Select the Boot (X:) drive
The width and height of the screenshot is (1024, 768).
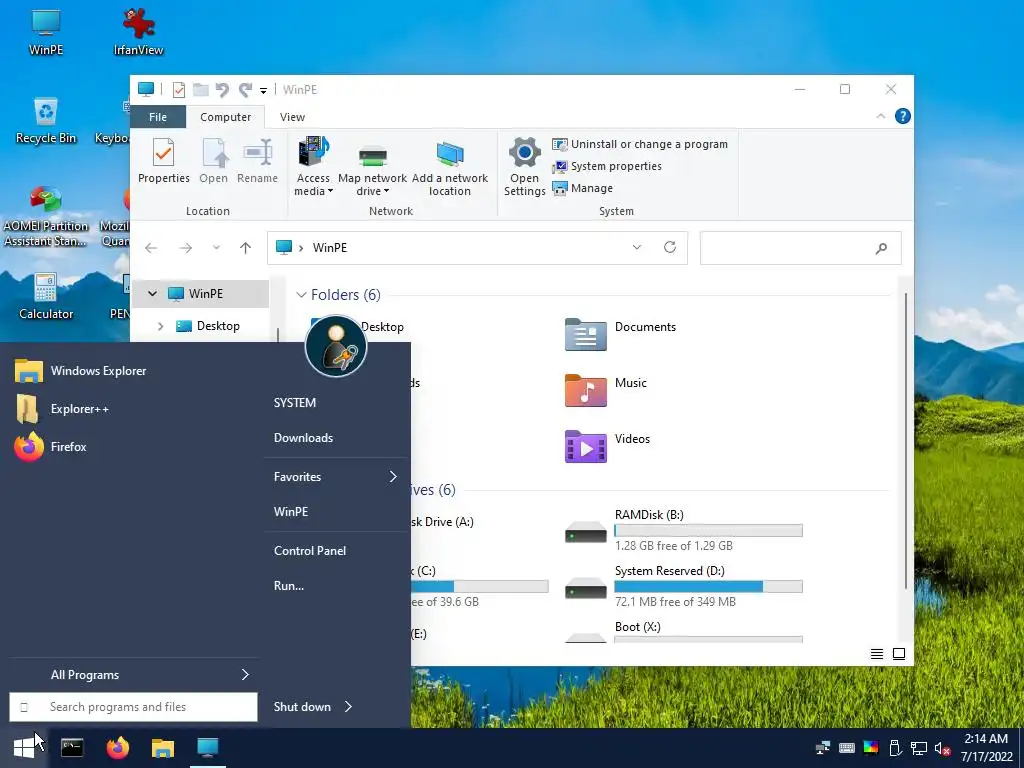[x=684, y=631]
